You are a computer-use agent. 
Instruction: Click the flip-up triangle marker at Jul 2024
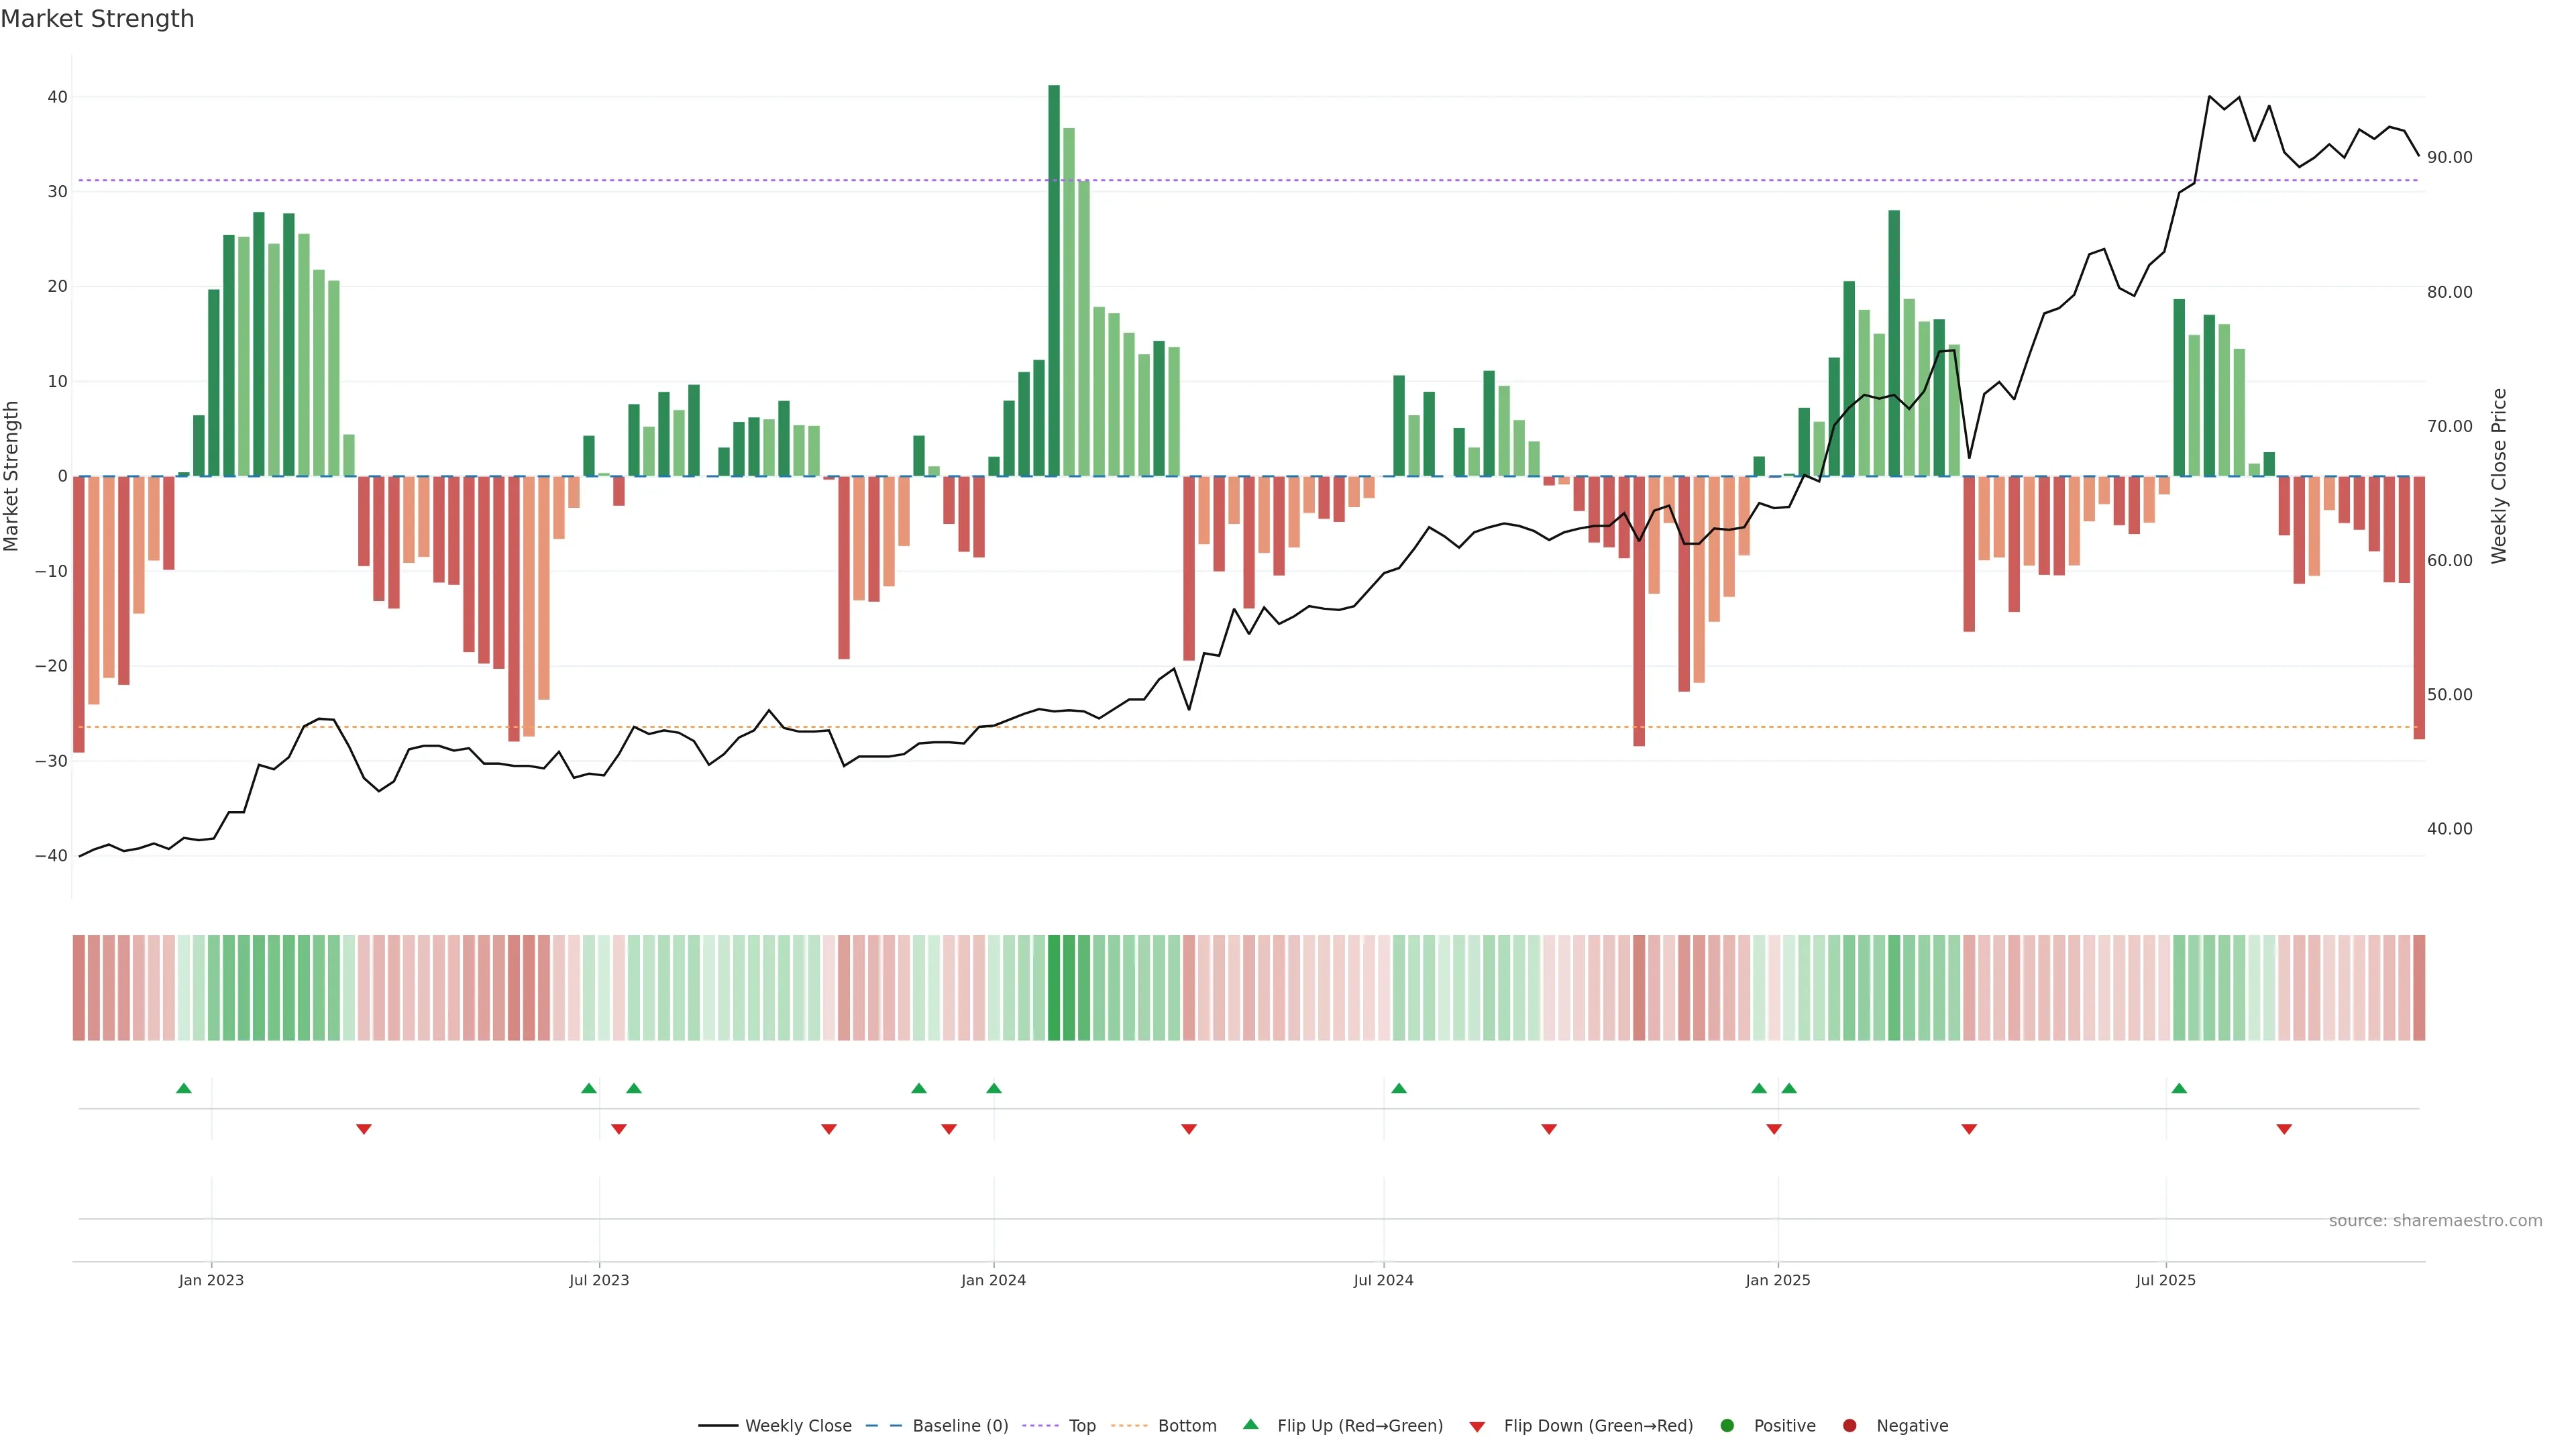tap(1399, 1088)
